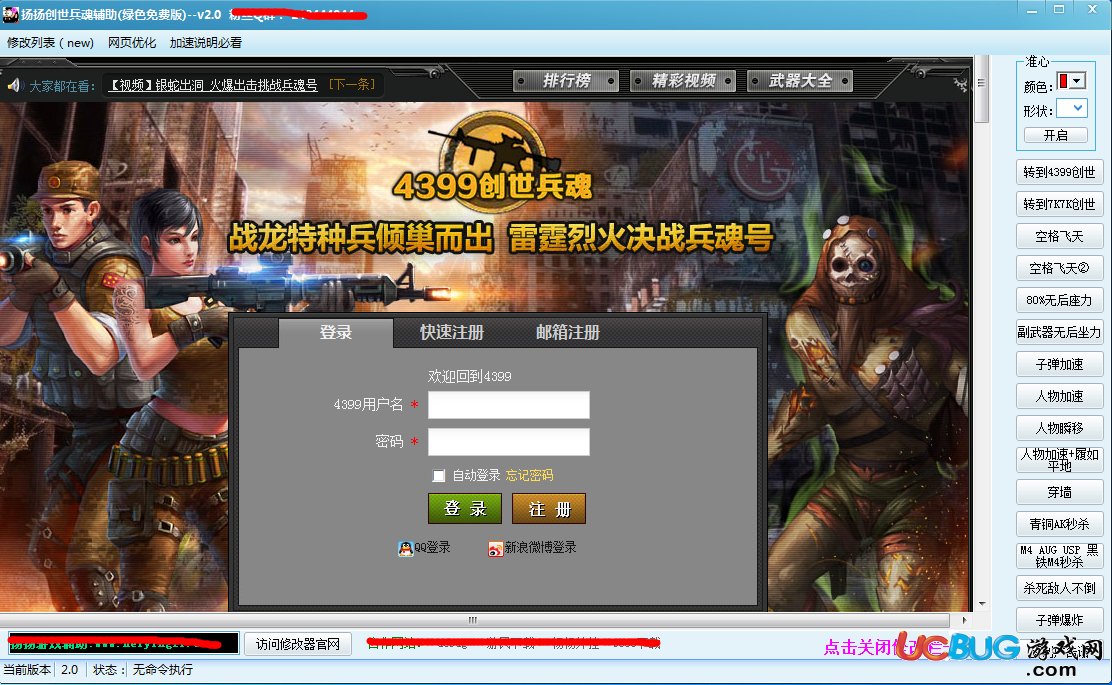1112x685 pixels.
Task: Select the 邮箱注册 tab
Action: pyautogui.click(x=567, y=333)
